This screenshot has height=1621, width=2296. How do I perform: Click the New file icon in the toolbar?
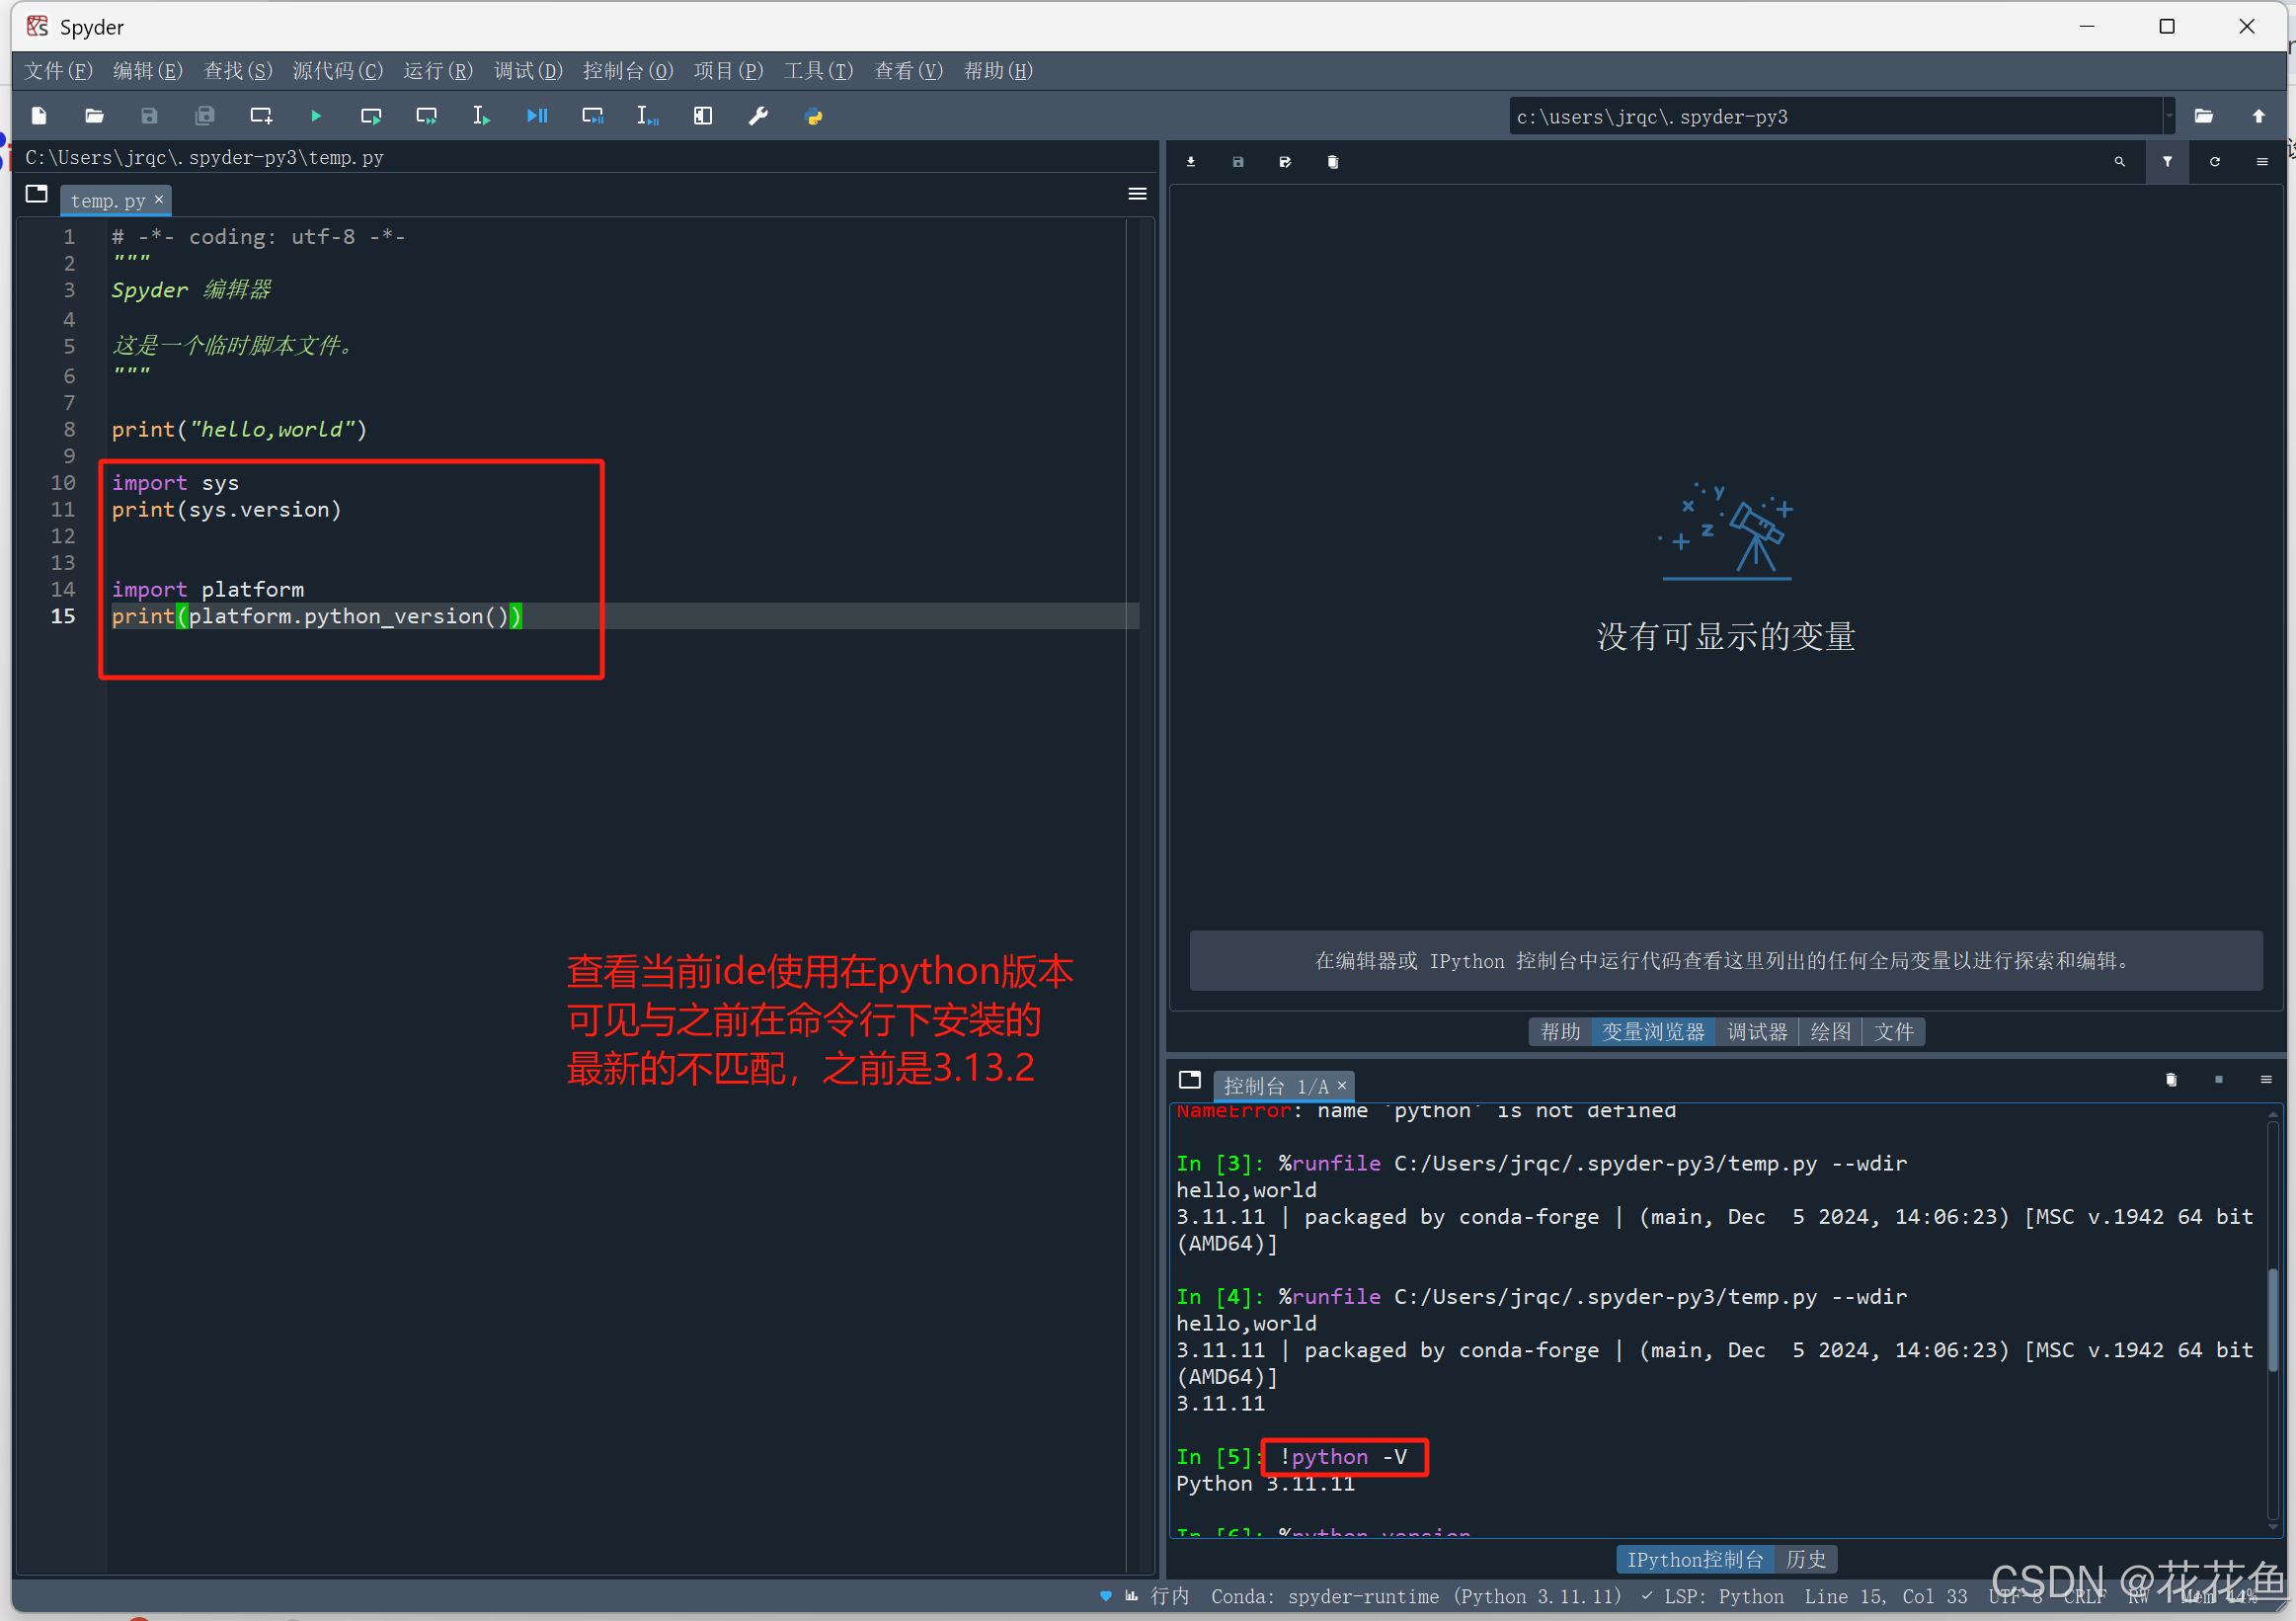pyautogui.click(x=39, y=116)
